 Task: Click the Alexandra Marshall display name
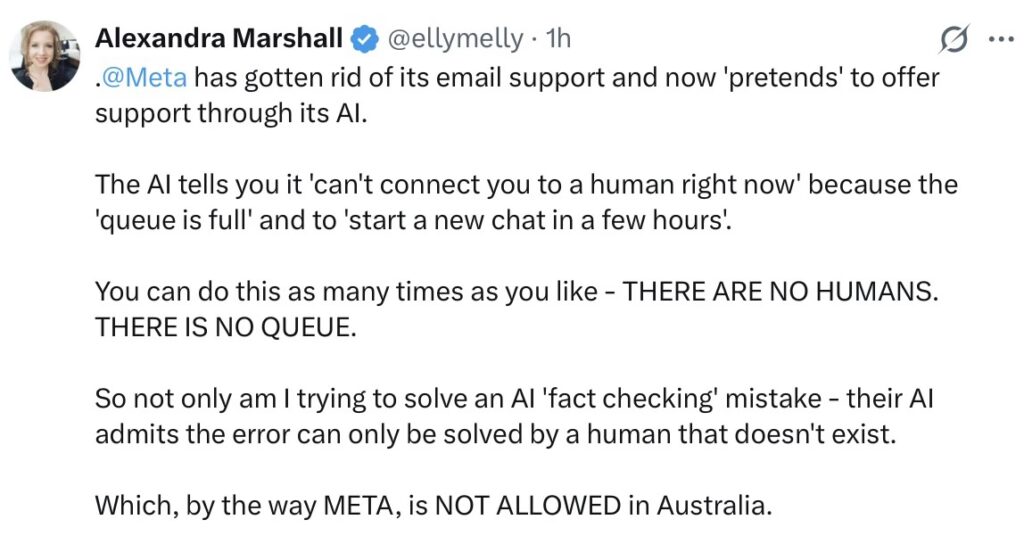219,39
